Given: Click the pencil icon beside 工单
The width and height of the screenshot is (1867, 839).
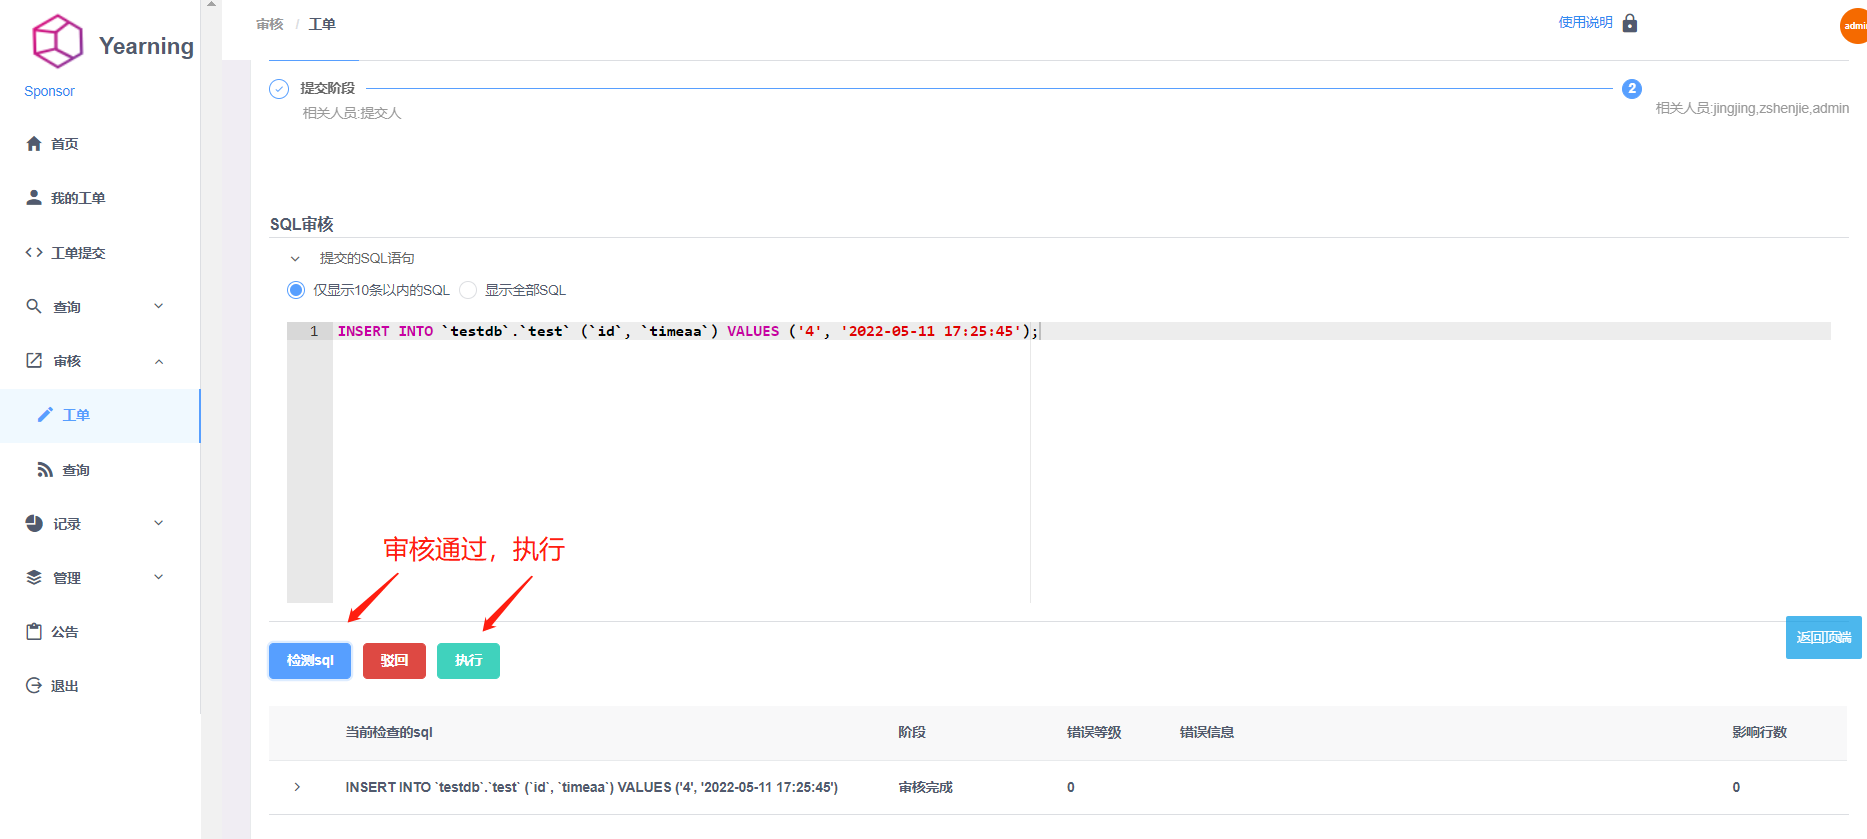Looking at the screenshot, I should pyautogui.click(x=45, y=415).
